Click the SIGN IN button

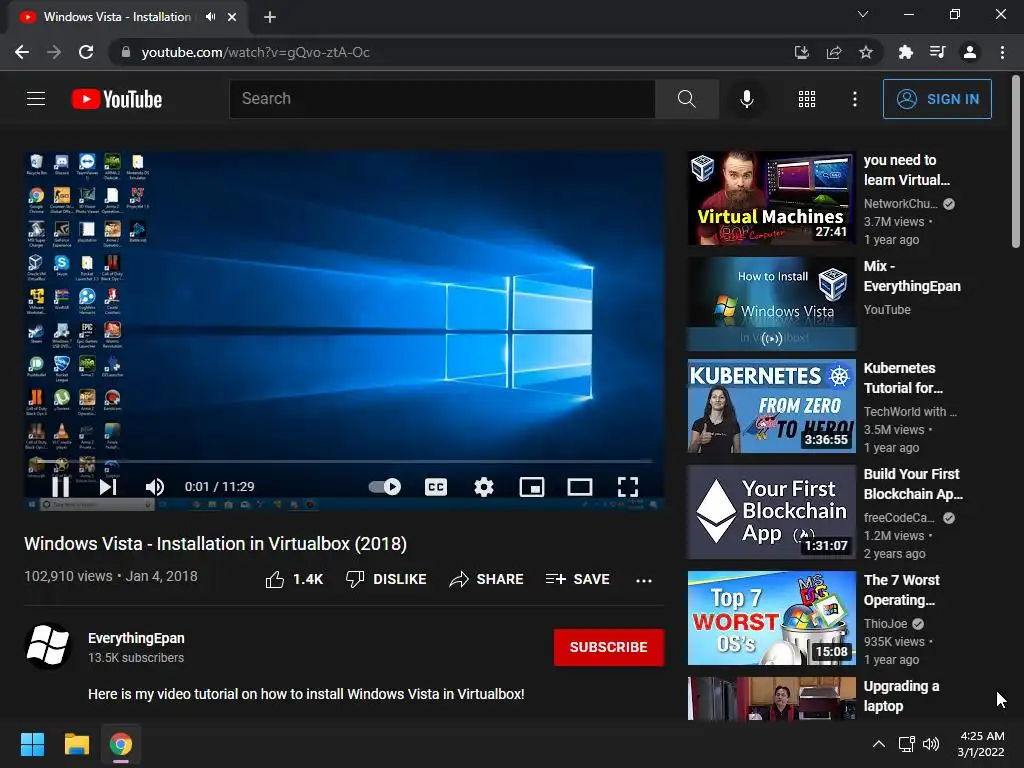(x=937, y=99)
